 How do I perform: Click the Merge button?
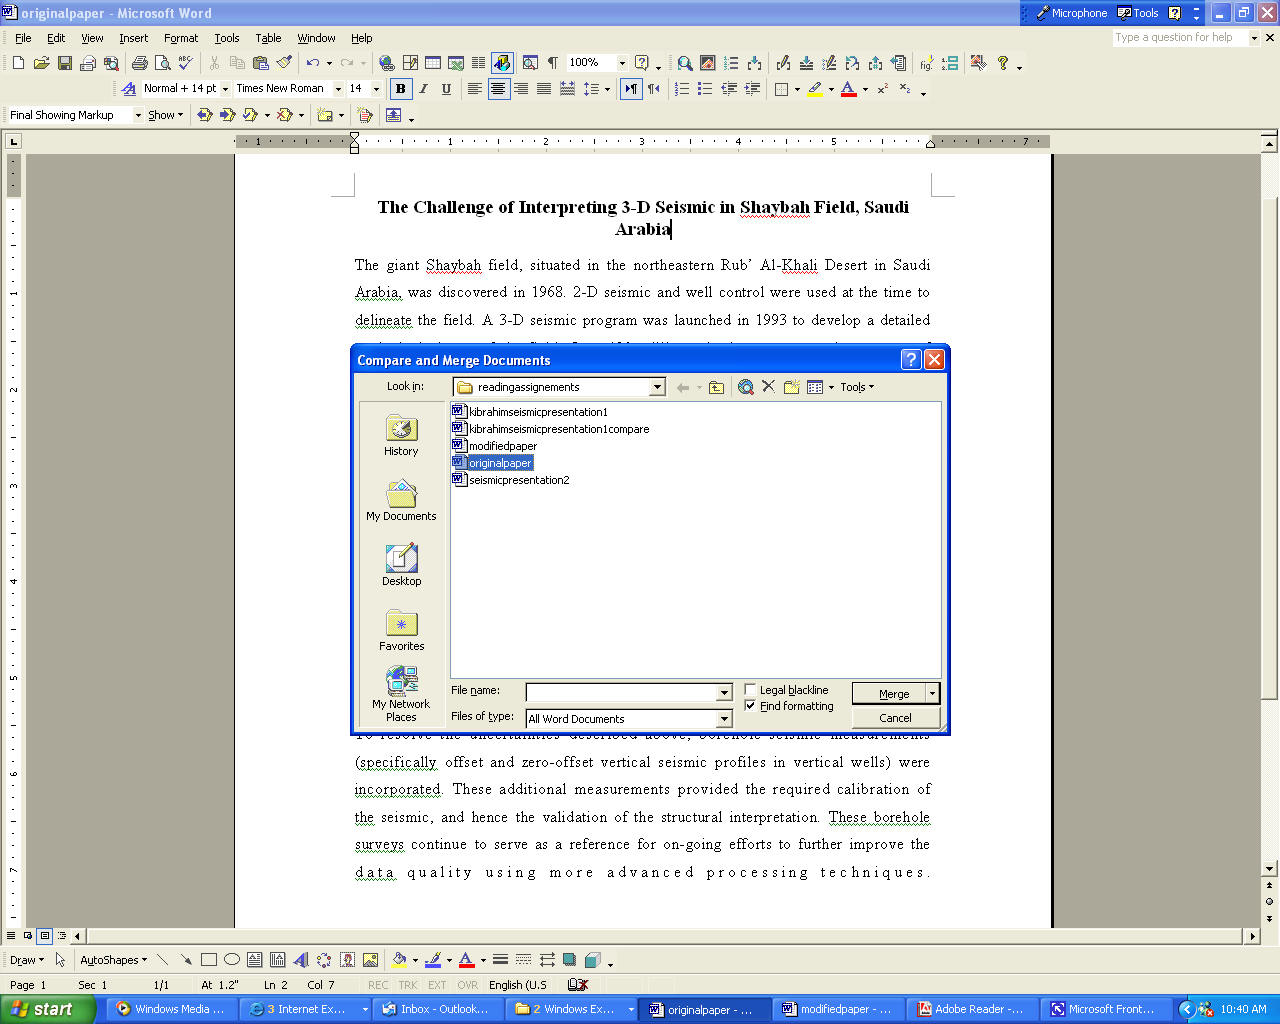pos(889,693)
